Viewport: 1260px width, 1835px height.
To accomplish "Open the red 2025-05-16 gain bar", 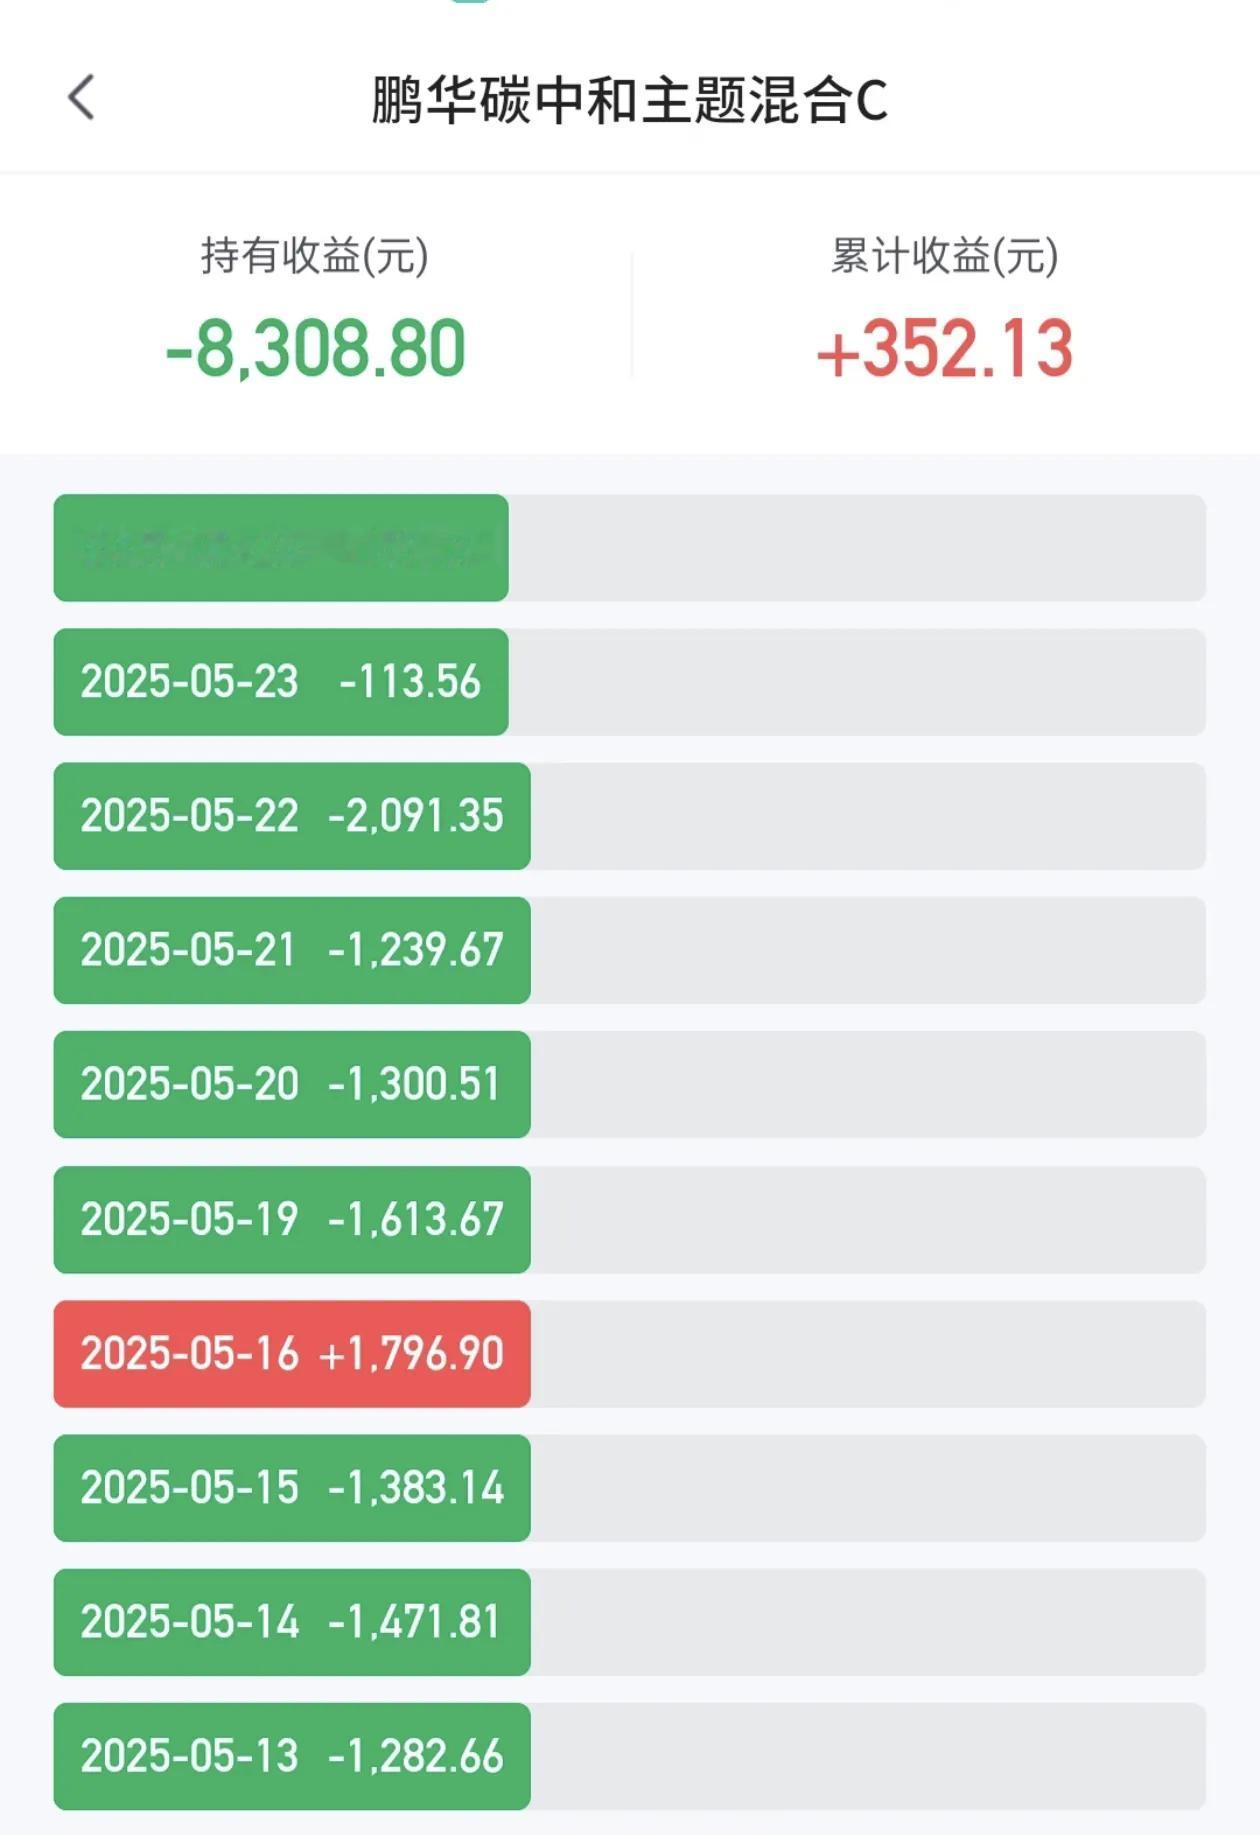I will (x=292, y=1354).
